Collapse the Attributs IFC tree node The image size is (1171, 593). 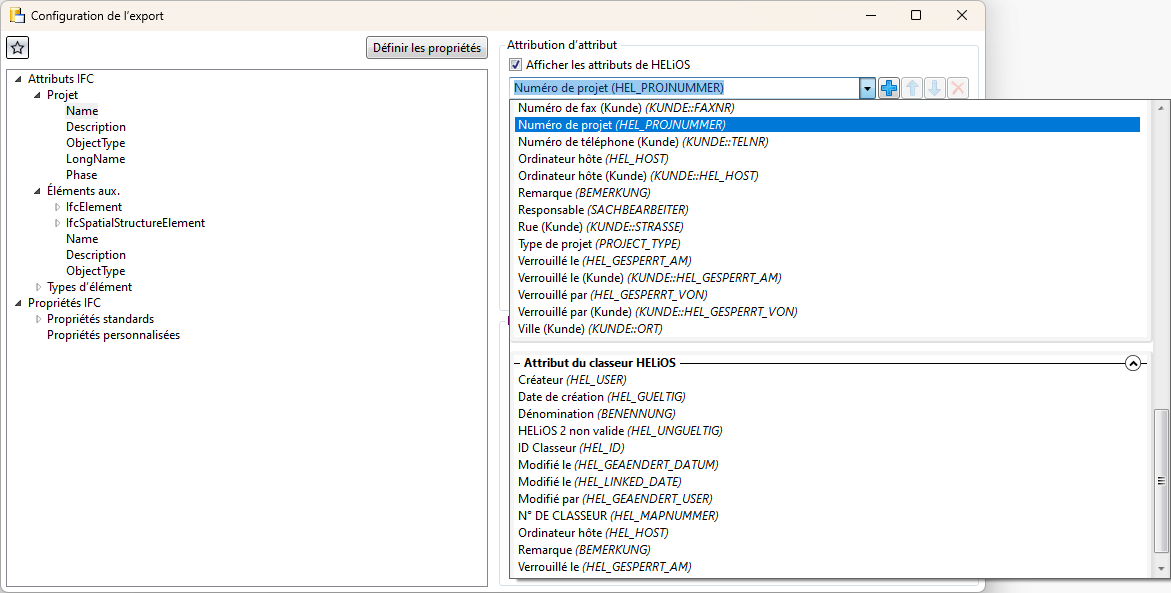coord(19,79)
